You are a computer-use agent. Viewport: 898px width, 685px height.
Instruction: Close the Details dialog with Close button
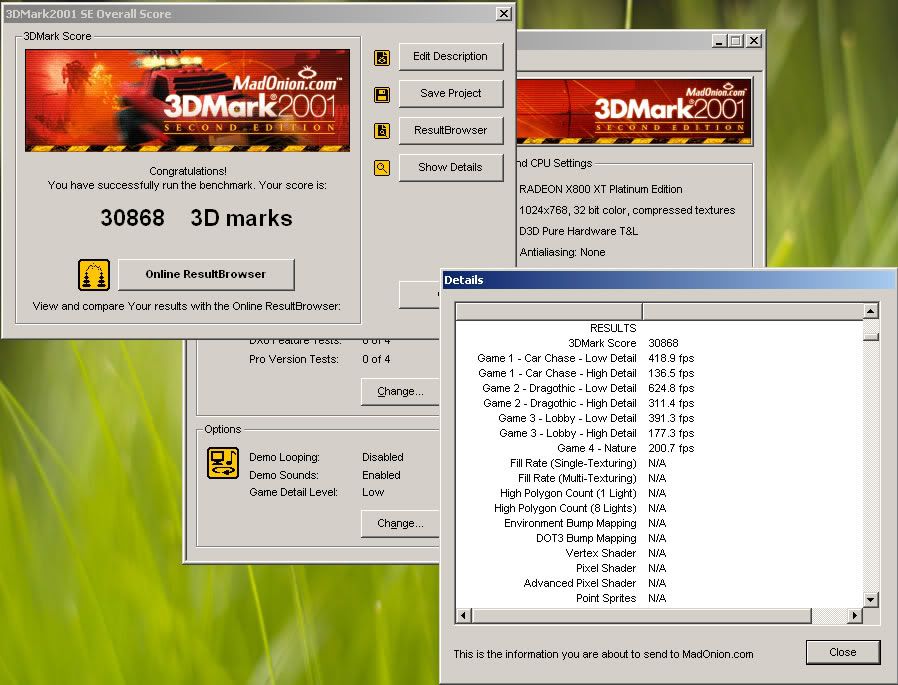coord(842,652)
